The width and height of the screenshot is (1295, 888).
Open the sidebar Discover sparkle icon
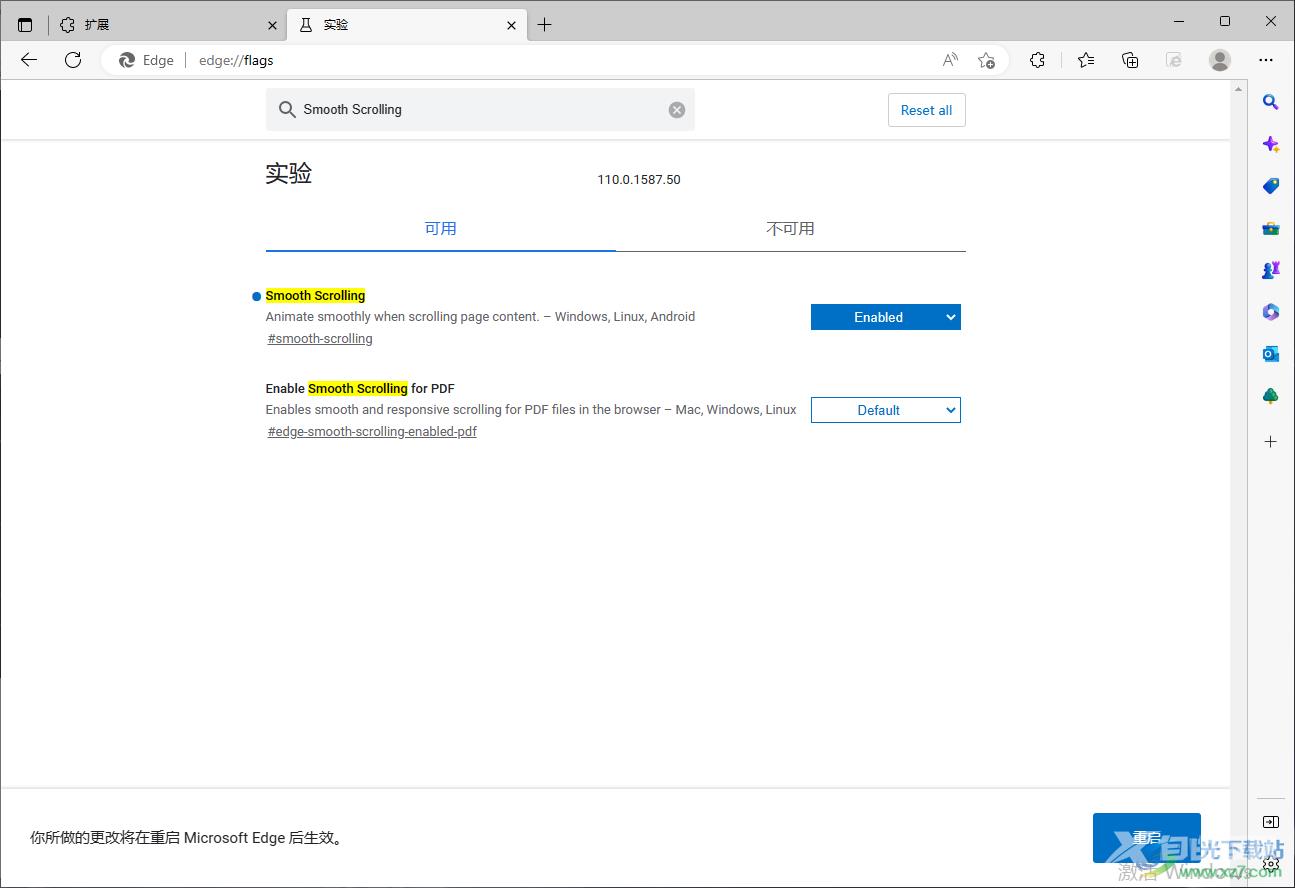(x=1271, y=144)
